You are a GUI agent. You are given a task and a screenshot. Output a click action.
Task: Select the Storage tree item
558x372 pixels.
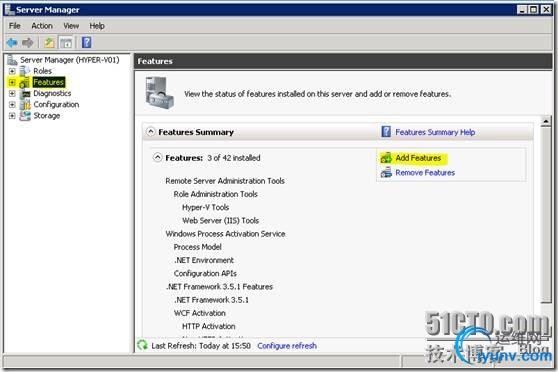click(47, 116)
